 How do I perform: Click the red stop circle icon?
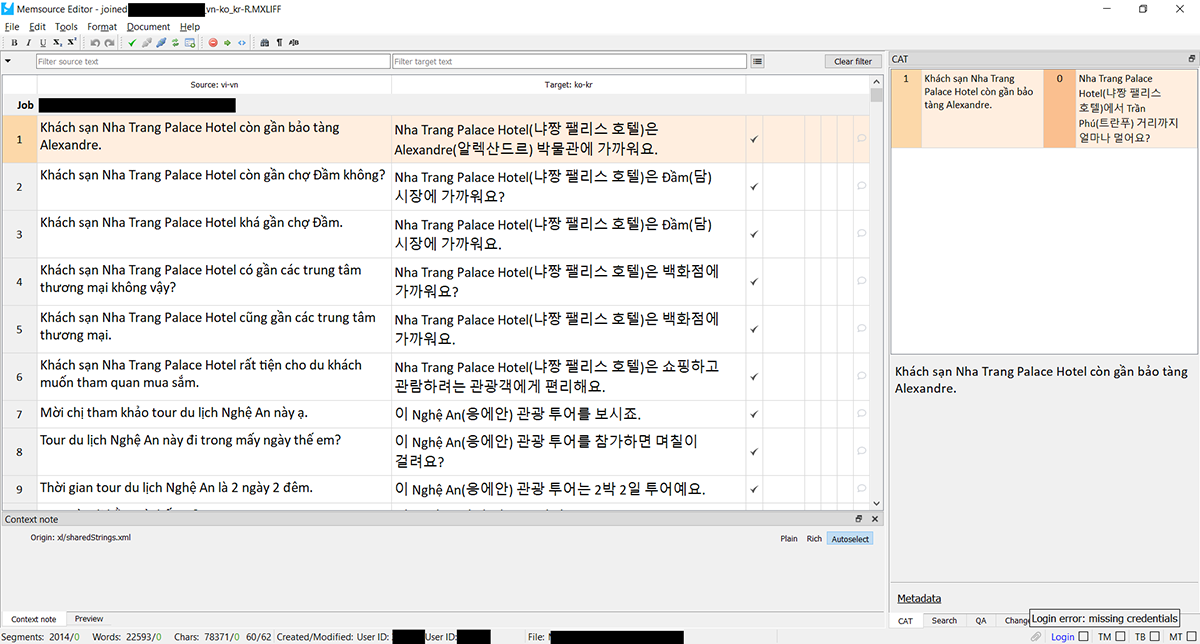213,43
